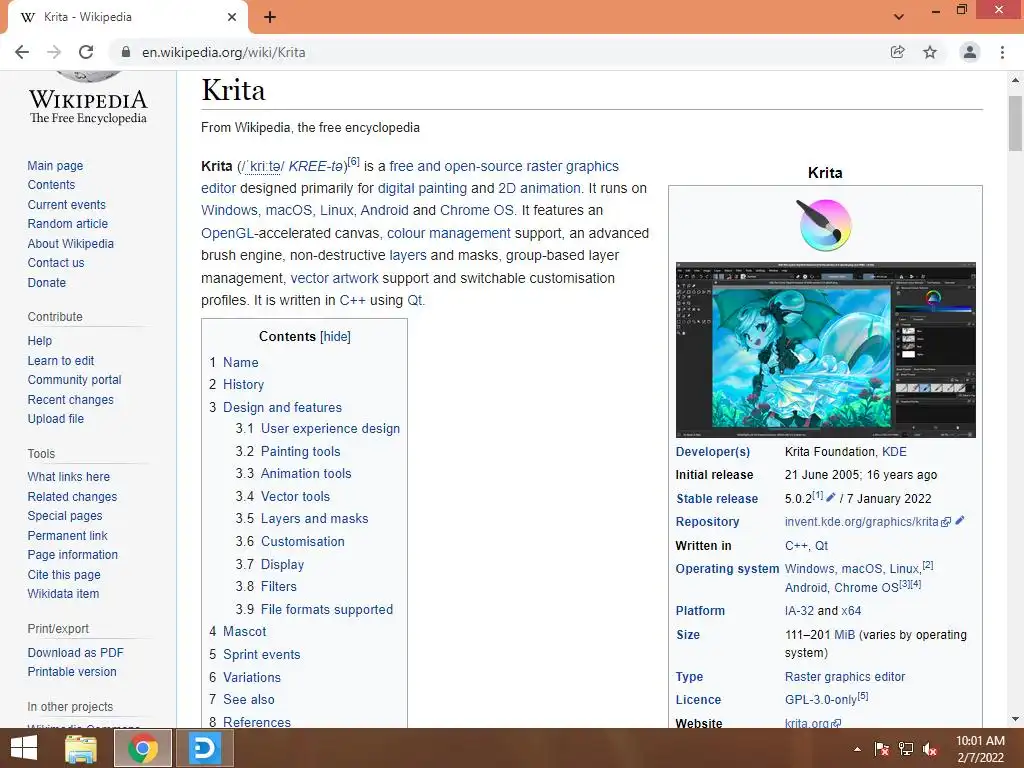Image resolution: width=1024 pixels, height=768 pixels.
Task: Open Recent changes link
Action: coord(71,400)
